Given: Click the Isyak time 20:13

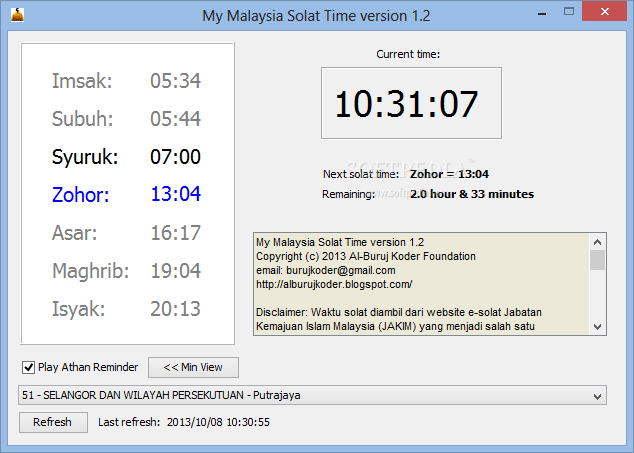Looking at the screenshot, I should pyautogui.click(x=175, y=309).
